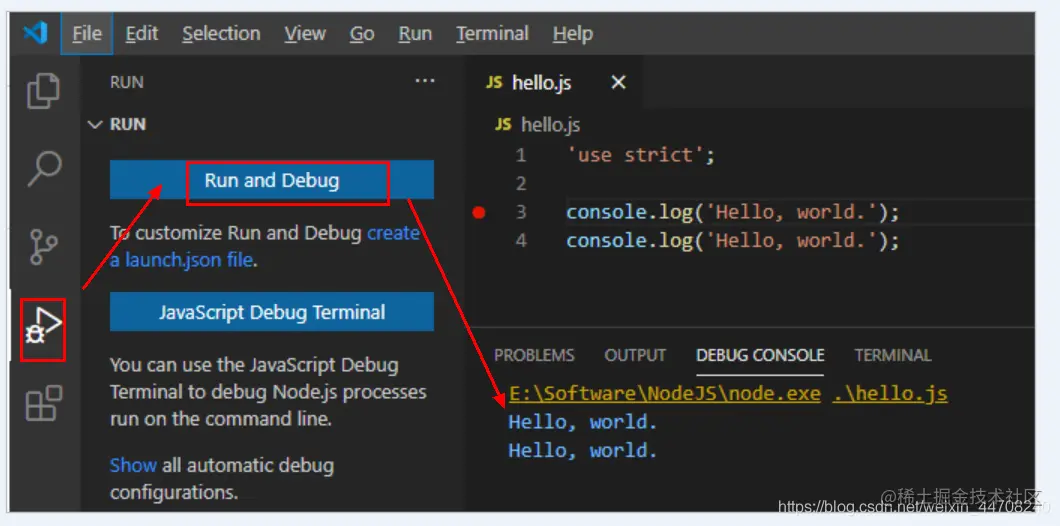Image resolution: width=1060 pixels, height=526 pixels.
Task: Click the 'use strict' code on line 1
Action: pyautogui.click(x=641, y=155)
